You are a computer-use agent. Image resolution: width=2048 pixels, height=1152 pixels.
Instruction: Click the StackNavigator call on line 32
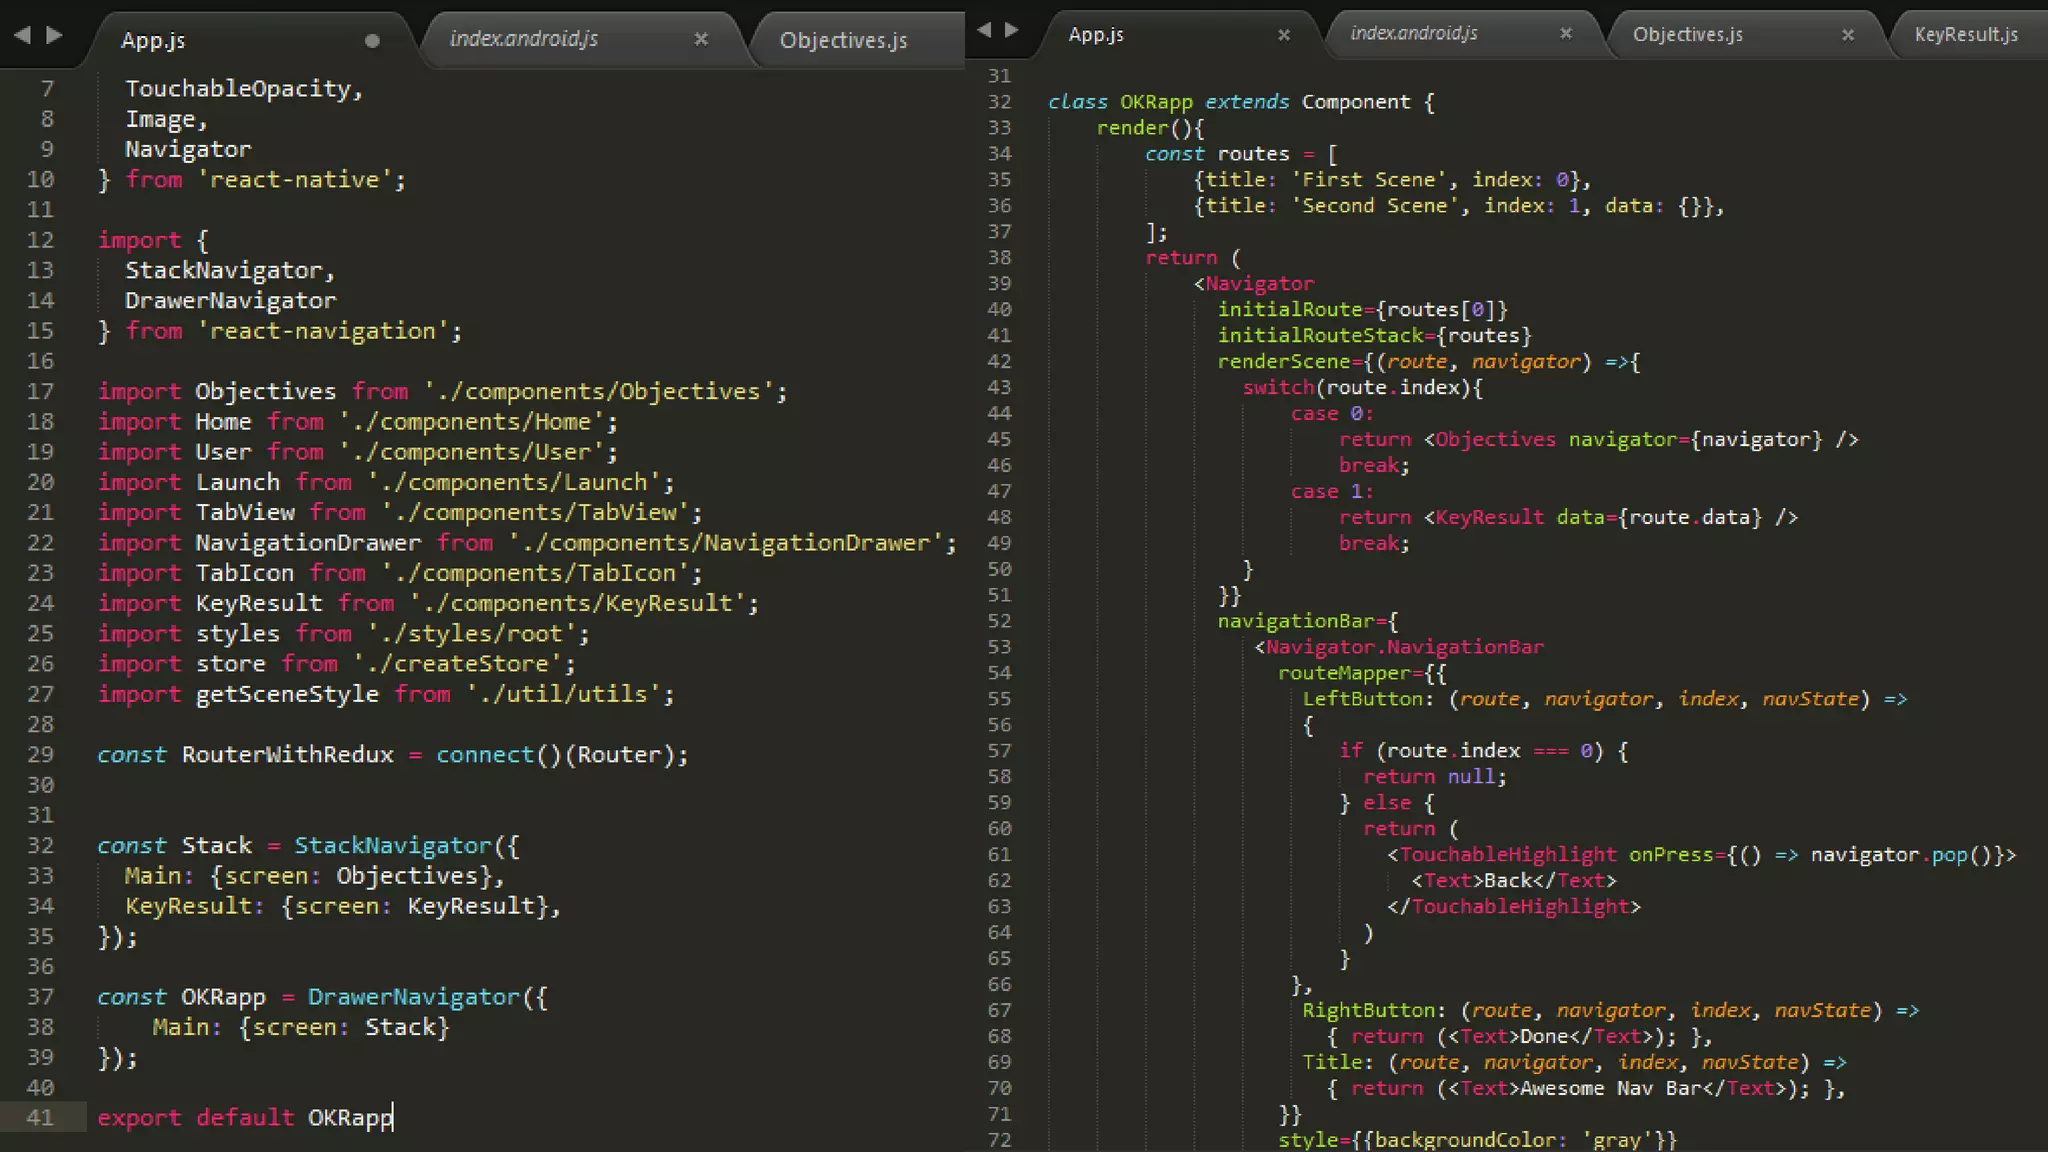pyautogui.click(x=393, y=846)
